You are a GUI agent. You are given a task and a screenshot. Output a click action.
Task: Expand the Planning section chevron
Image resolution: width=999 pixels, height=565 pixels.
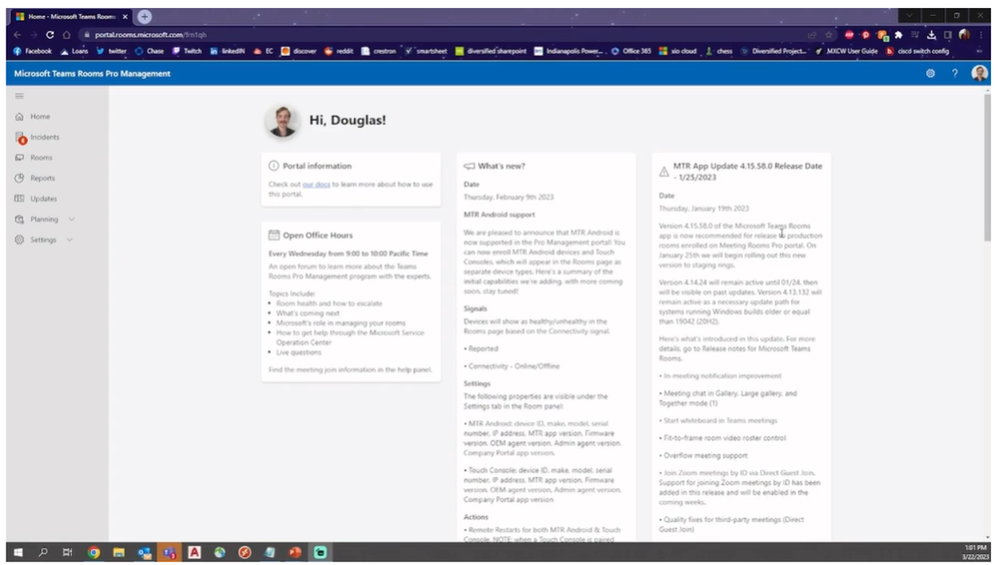coord(71,219)
